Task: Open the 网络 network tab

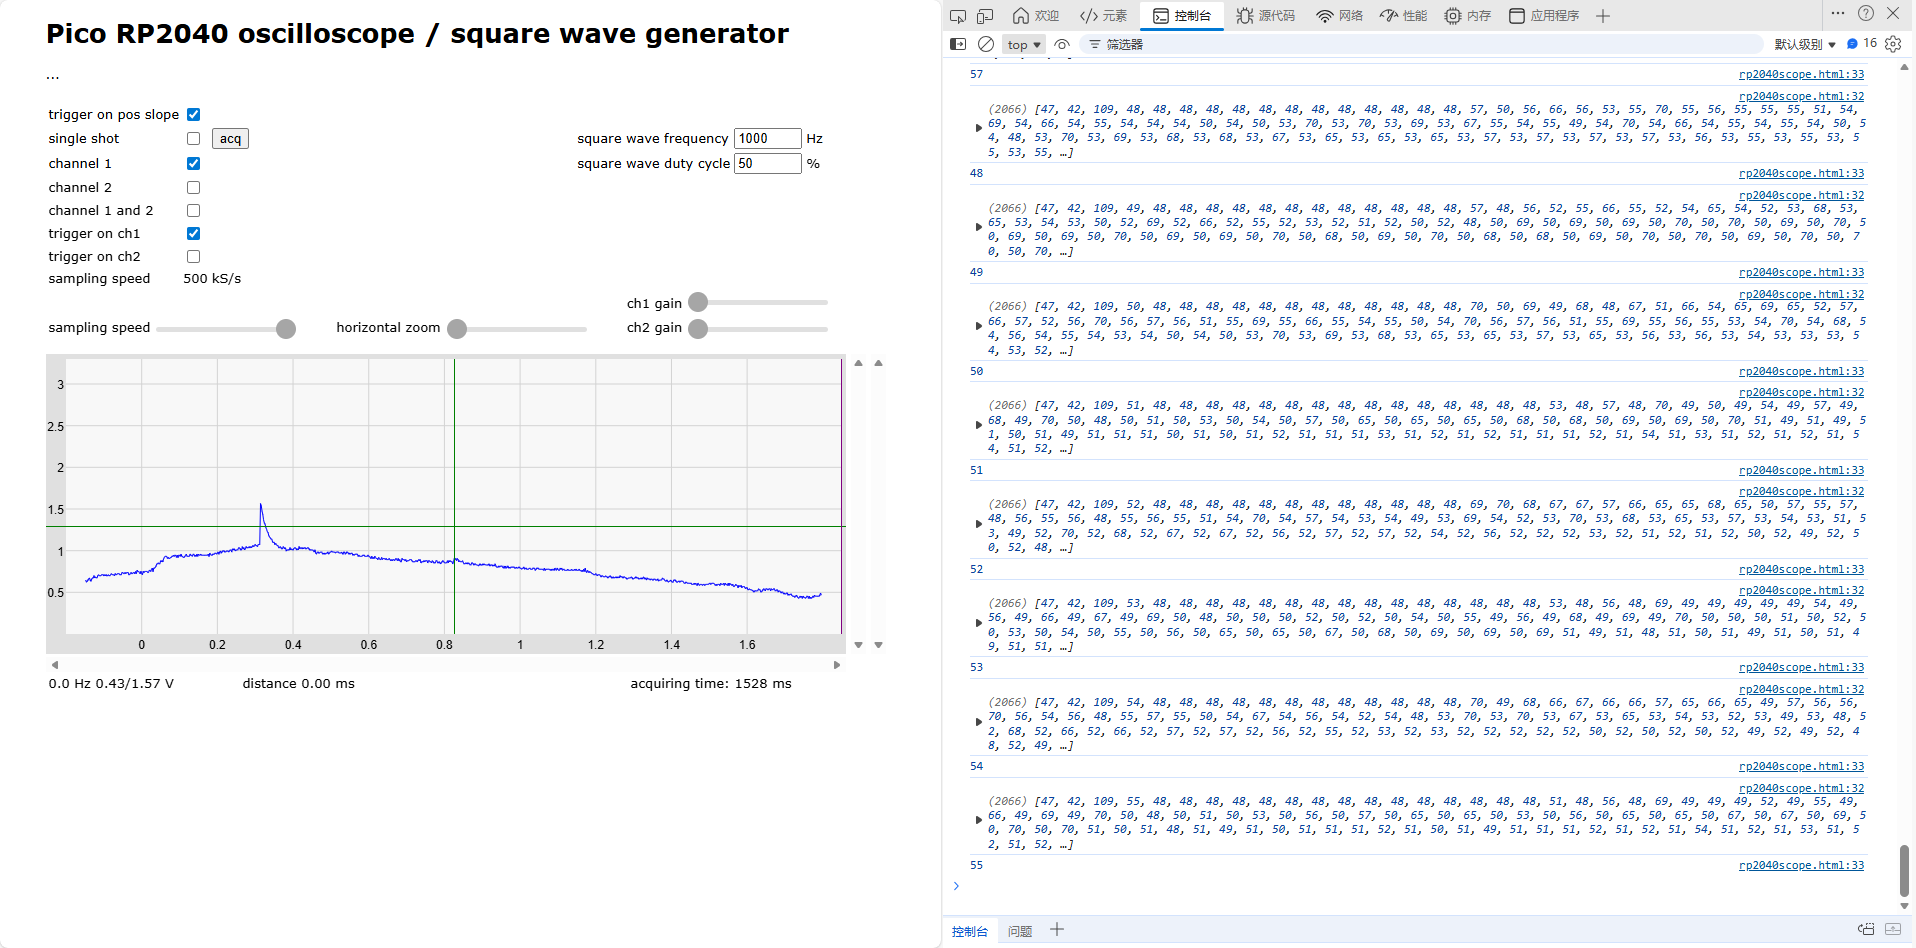Action: click(x=1340, y=16)
